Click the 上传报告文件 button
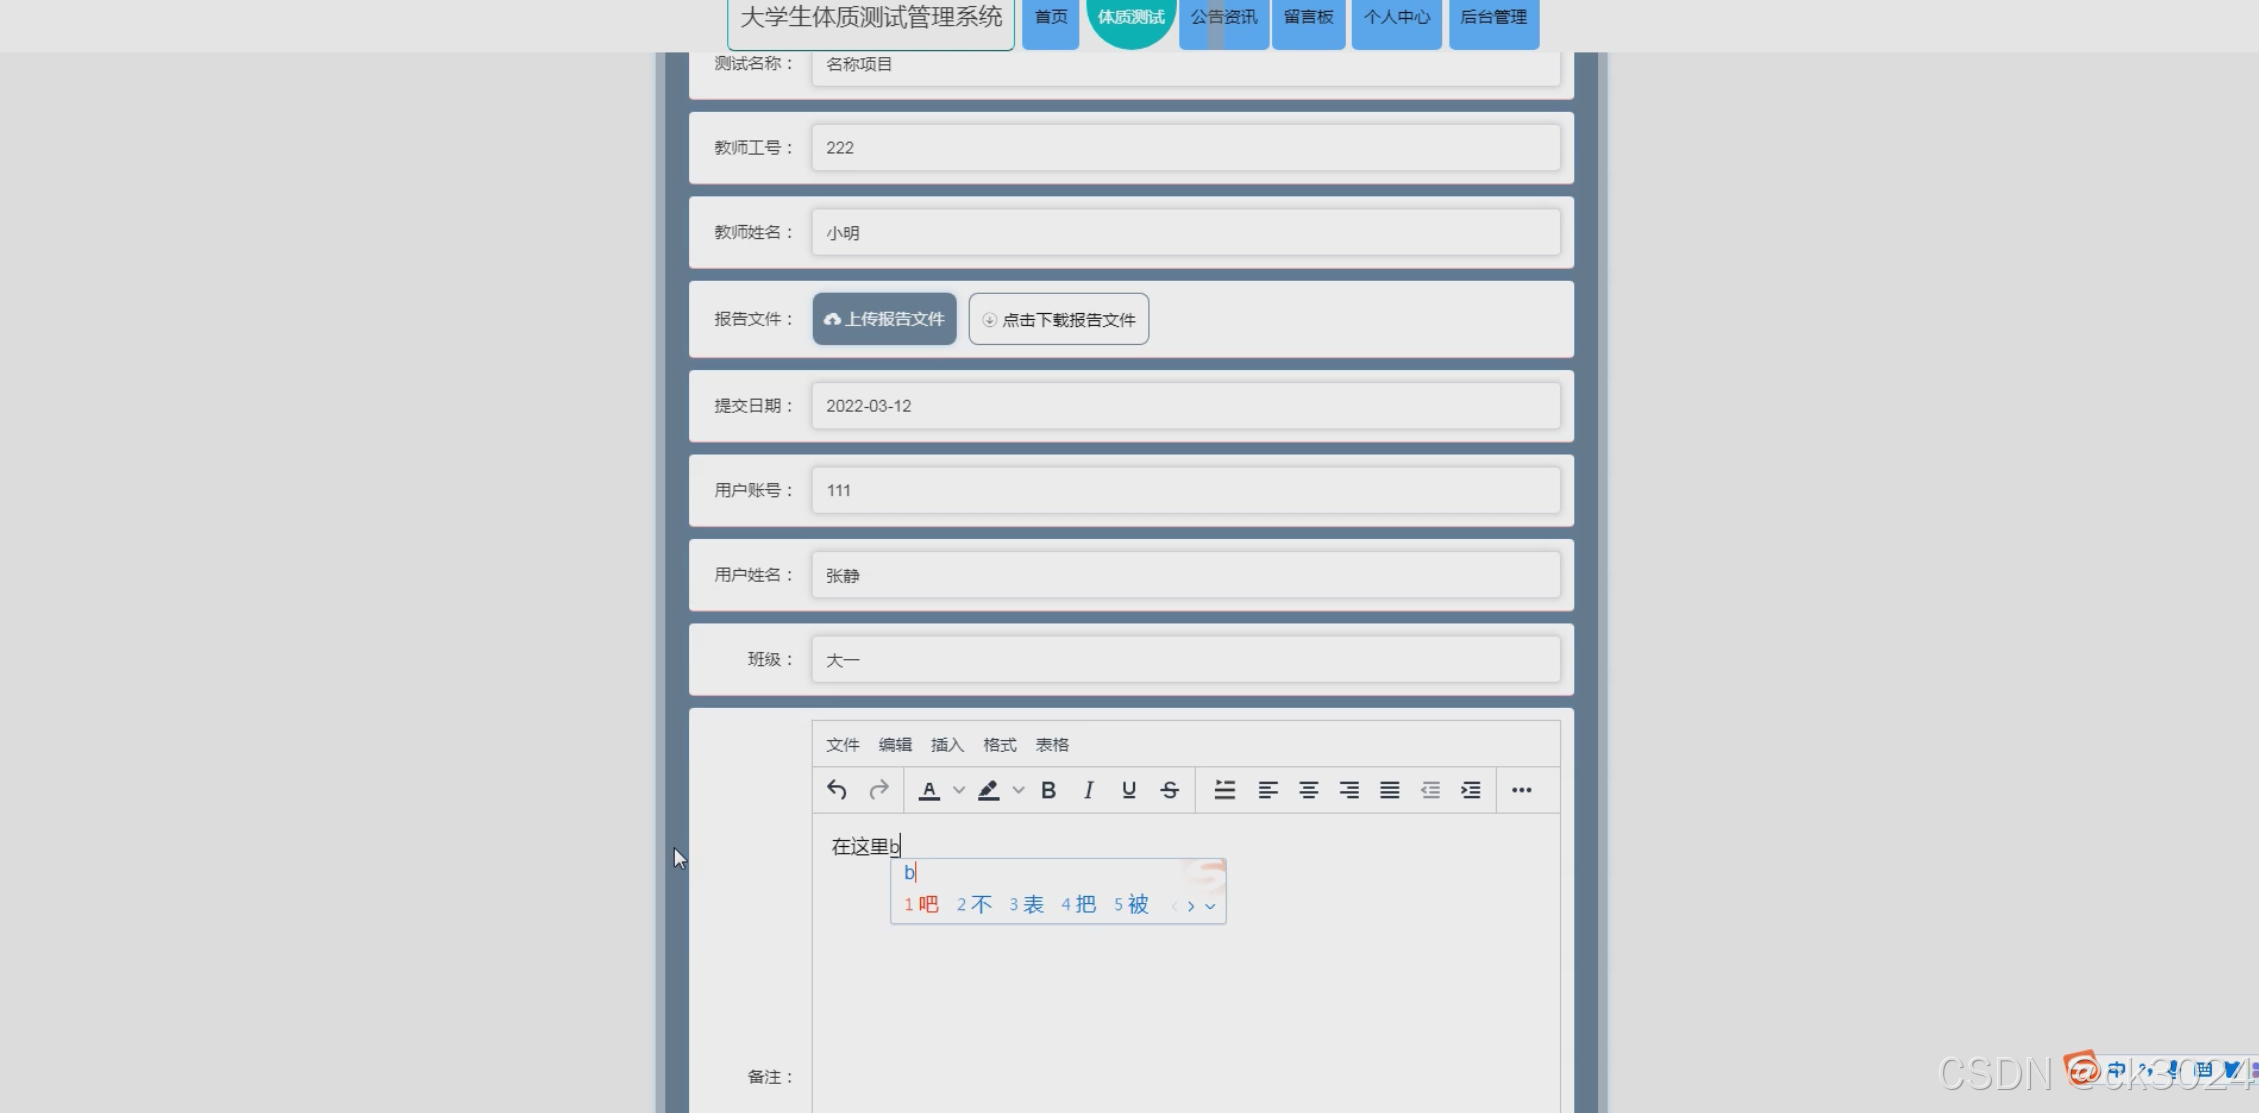The height and width of the screenshot is (1113, 2259). pyautogui.click(x=884, y=319)
